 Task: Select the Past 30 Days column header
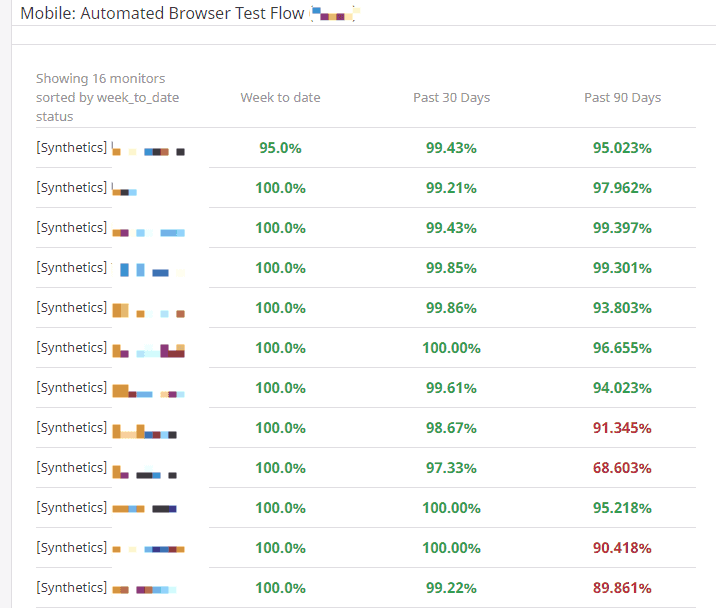pyautogui.click(x=451, y=98)
